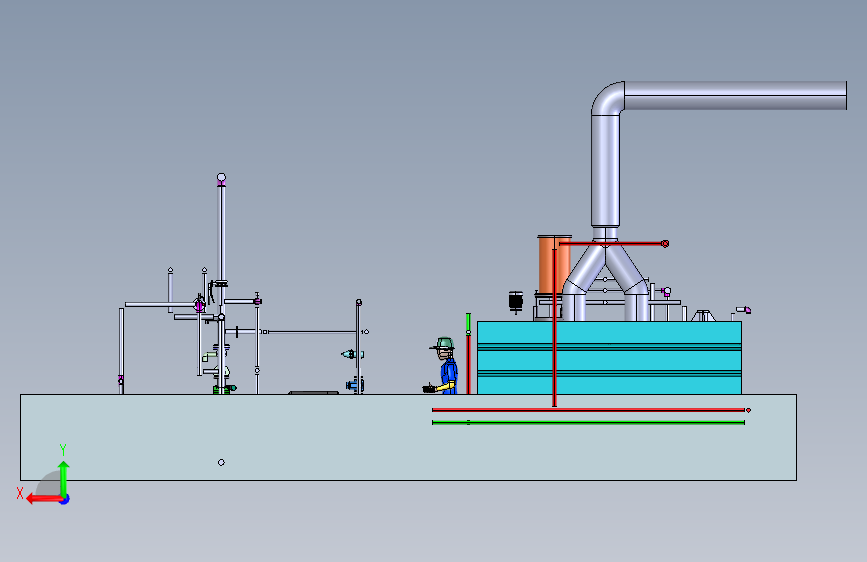Pick the tall vertical exhaust duct section

click(605, 170)
